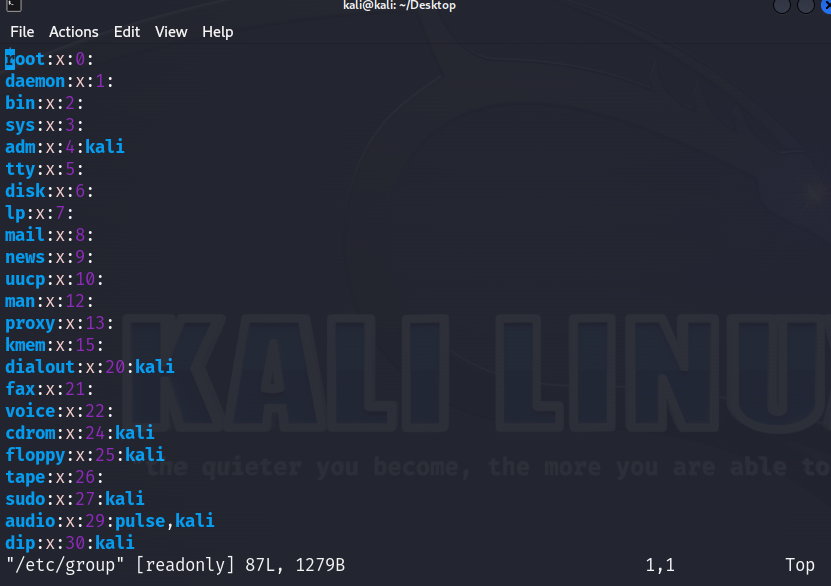Click the cdrom:x:24:kali line
The image size is (831, 586).
pyautogui.click(x=79, y=433)
